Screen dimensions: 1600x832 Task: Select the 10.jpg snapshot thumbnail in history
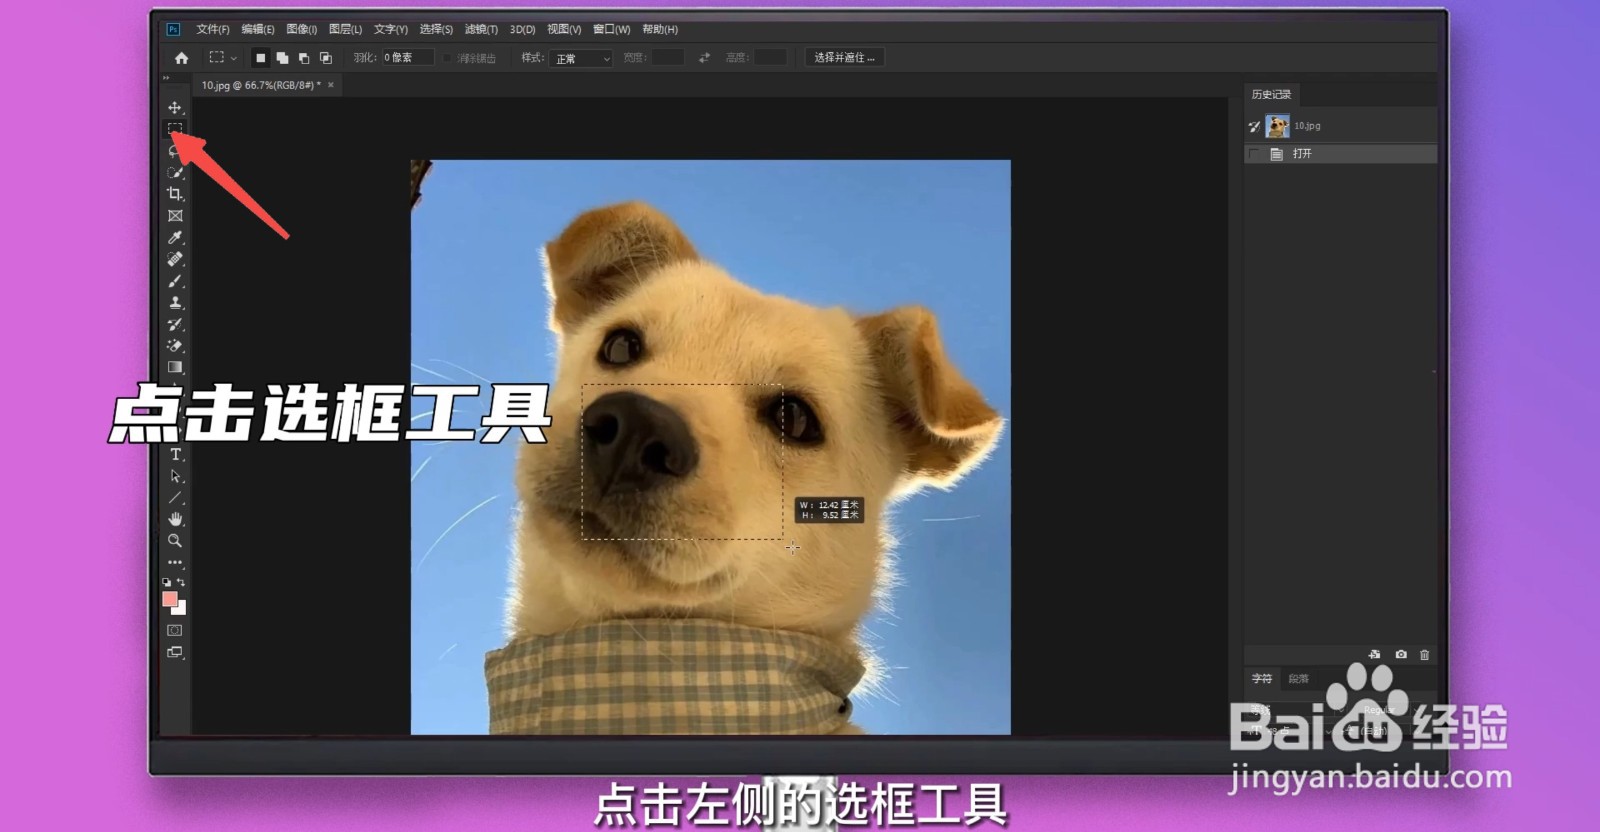tap(1277, 126)
